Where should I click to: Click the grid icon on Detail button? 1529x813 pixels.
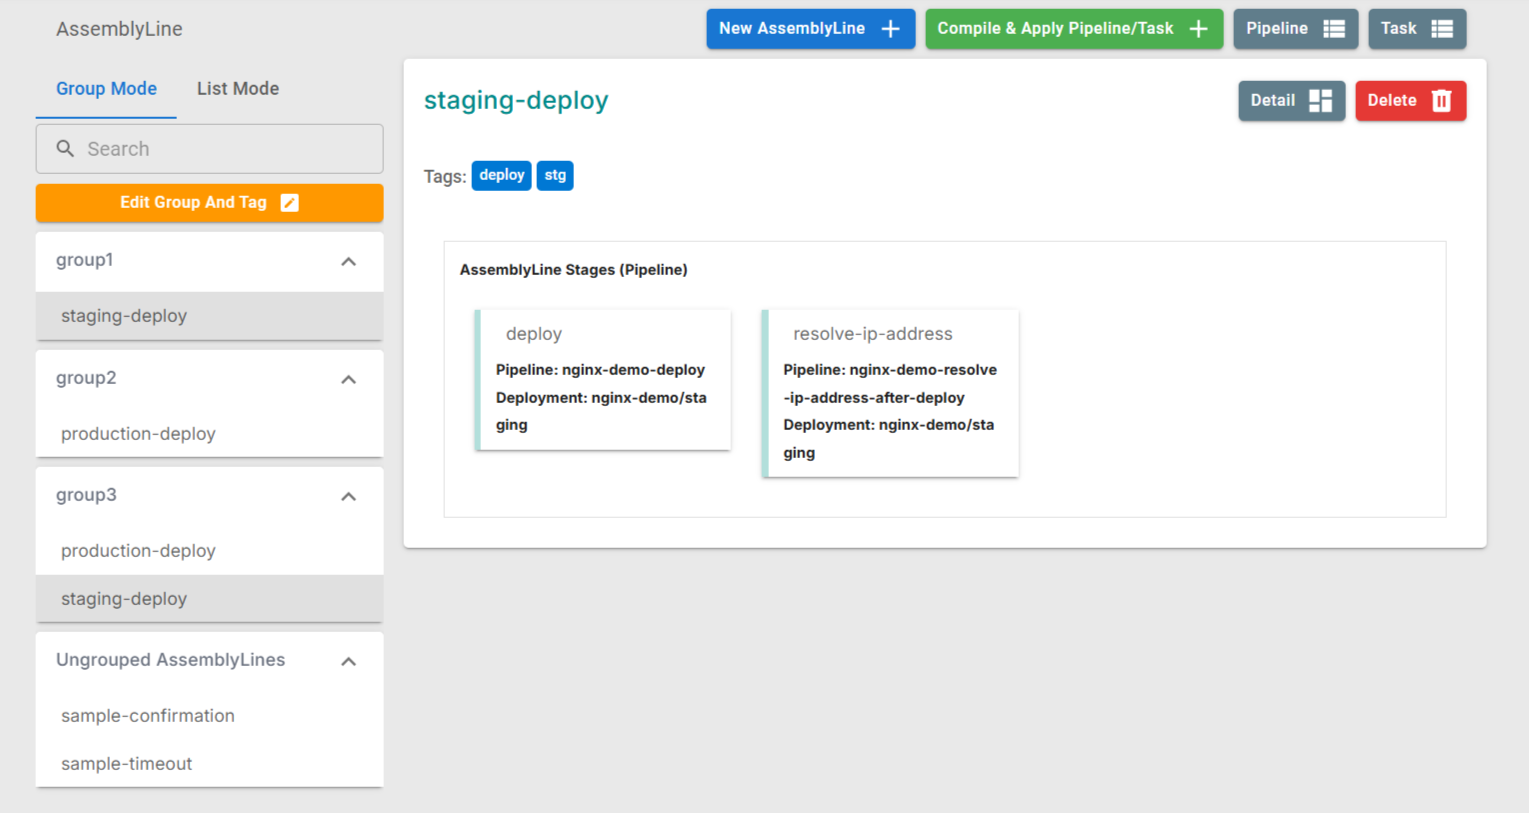(x=1320, y=101)
